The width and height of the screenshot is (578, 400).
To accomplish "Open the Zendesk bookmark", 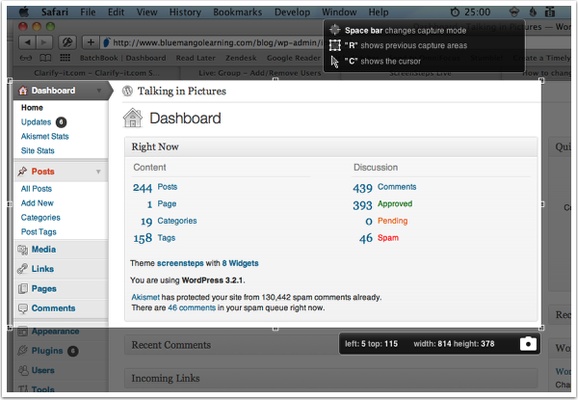I will [241, 58].
